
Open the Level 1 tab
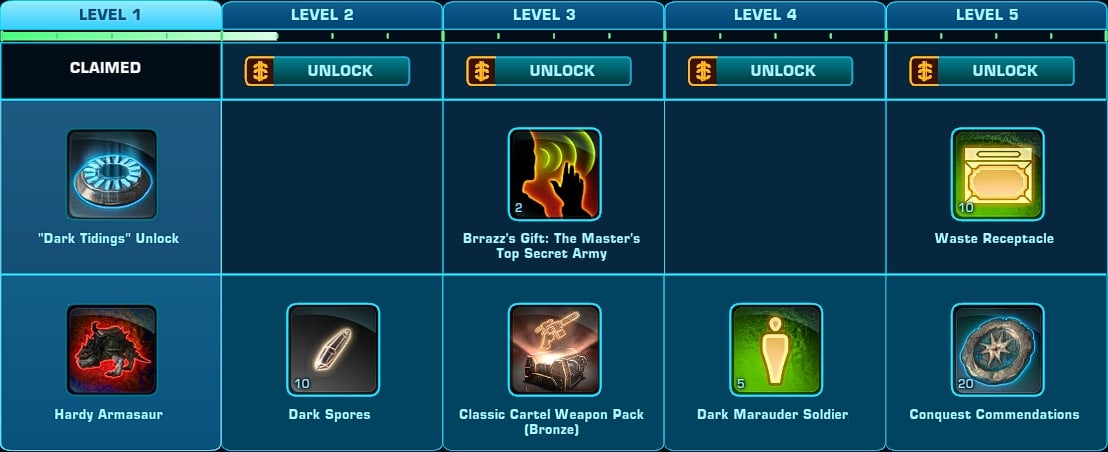pos(111,15)
